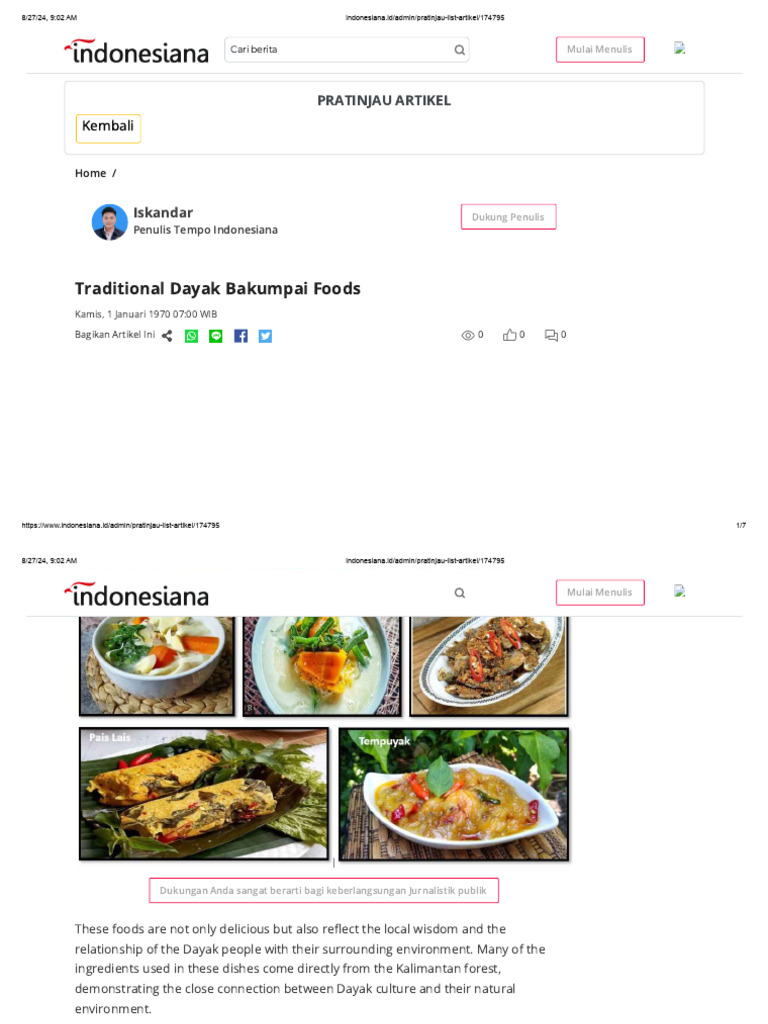Click the Pais Lais food photo
Image resolution: width=768 pixels, height=1024 pixels.
point(204,793)
